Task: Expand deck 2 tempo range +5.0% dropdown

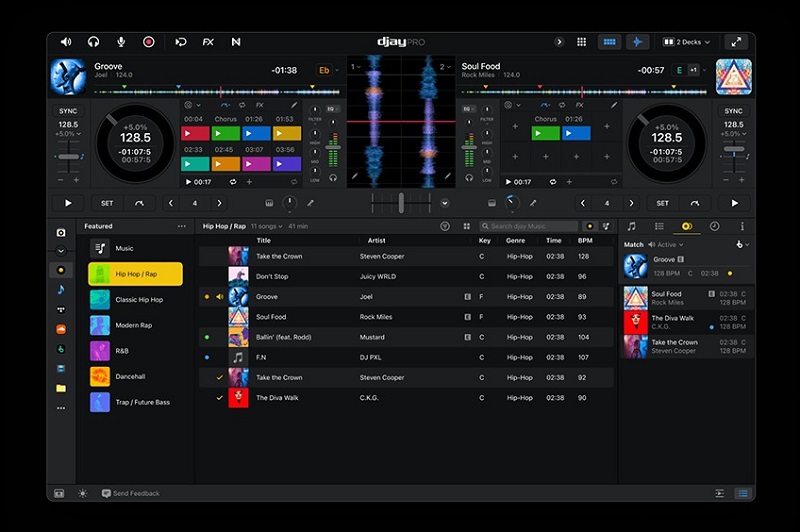Action: (734, 134)
